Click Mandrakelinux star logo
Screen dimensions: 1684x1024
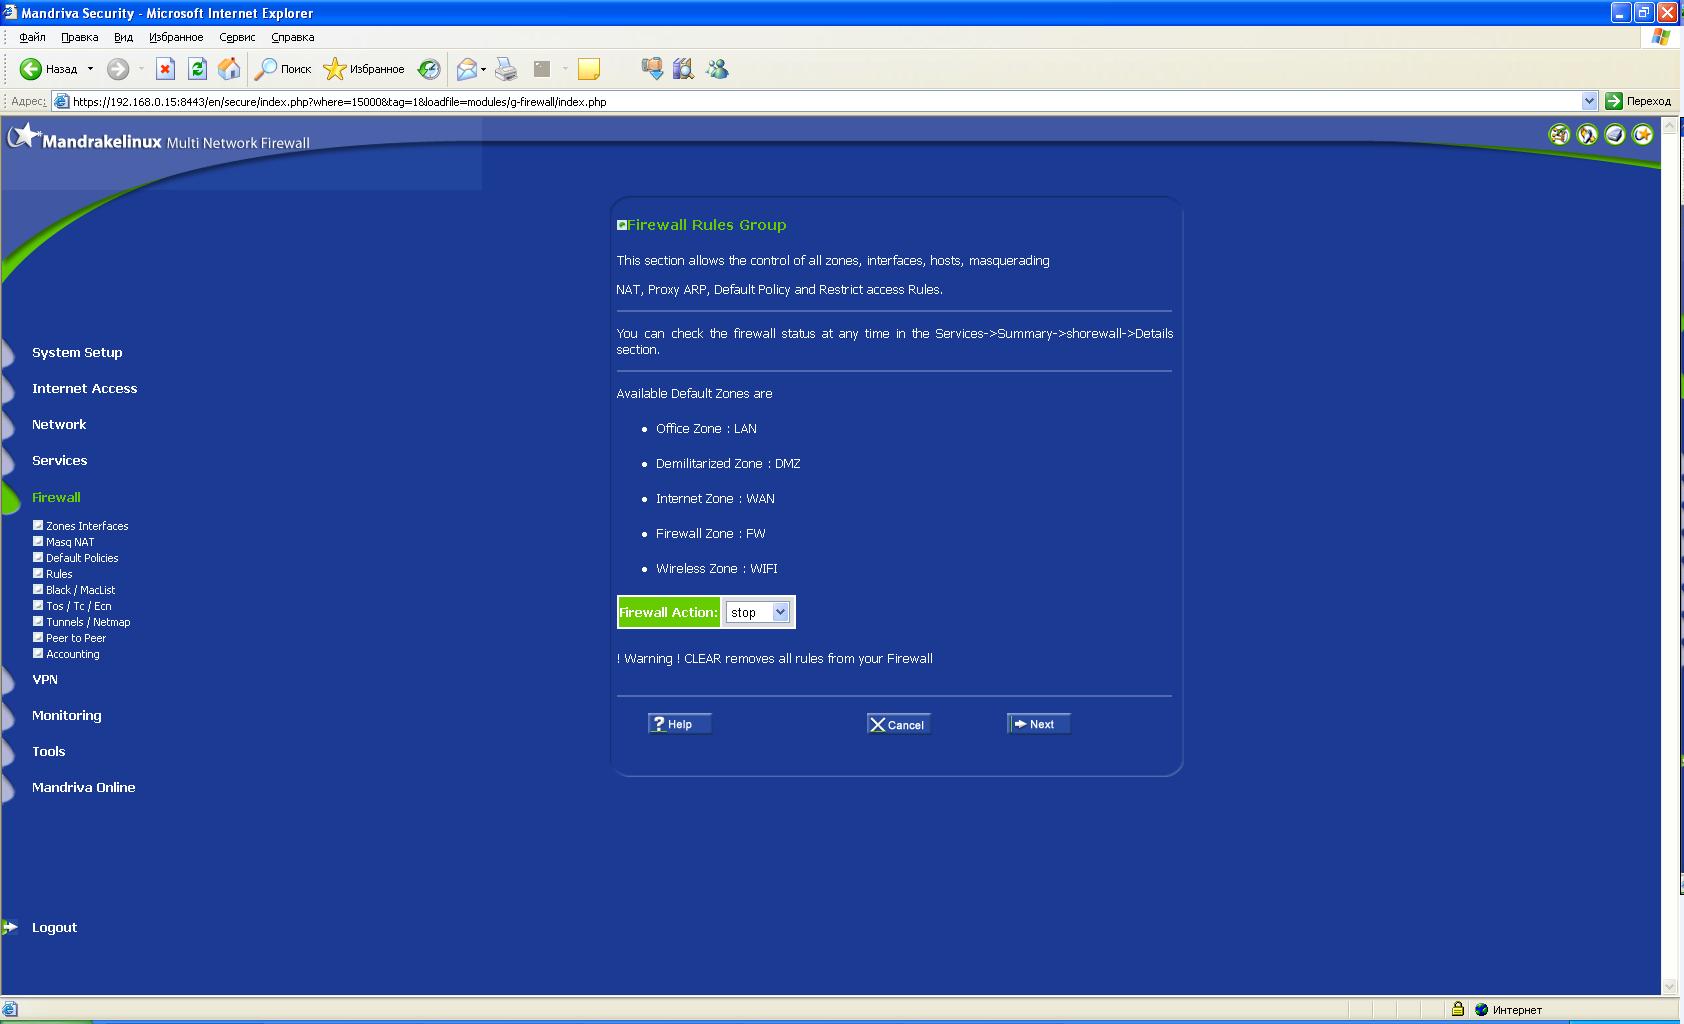click(x=24, y=136)
